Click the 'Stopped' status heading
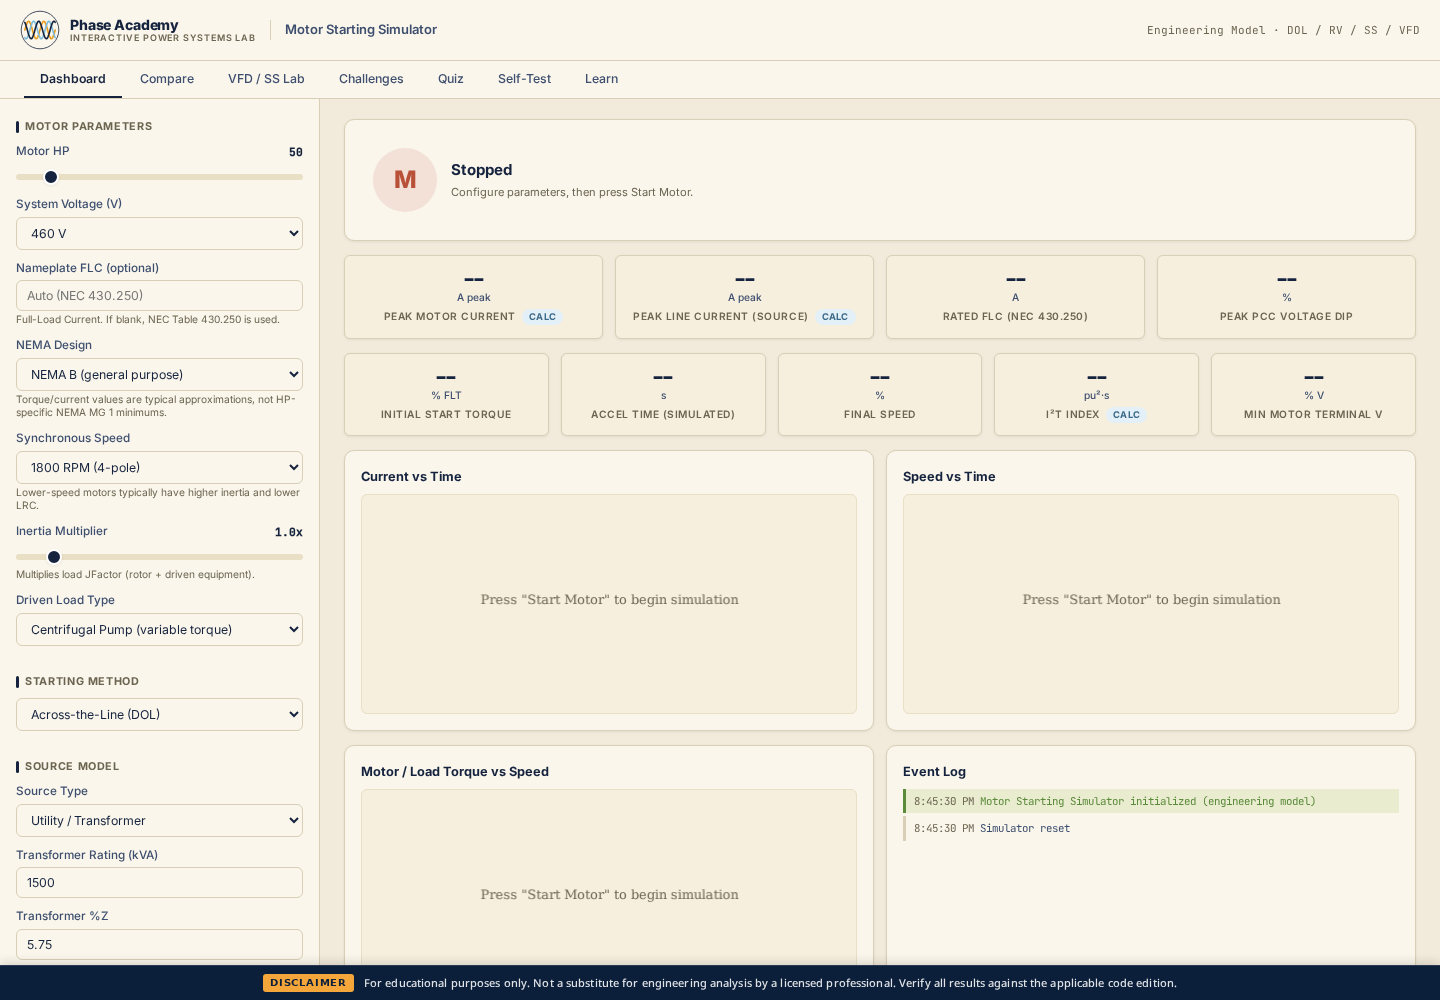 (x=481, y=170)
